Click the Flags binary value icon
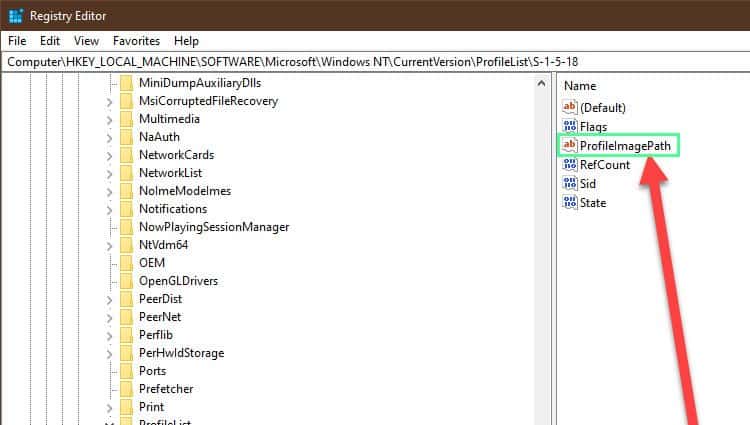 (x=570, y=126)
